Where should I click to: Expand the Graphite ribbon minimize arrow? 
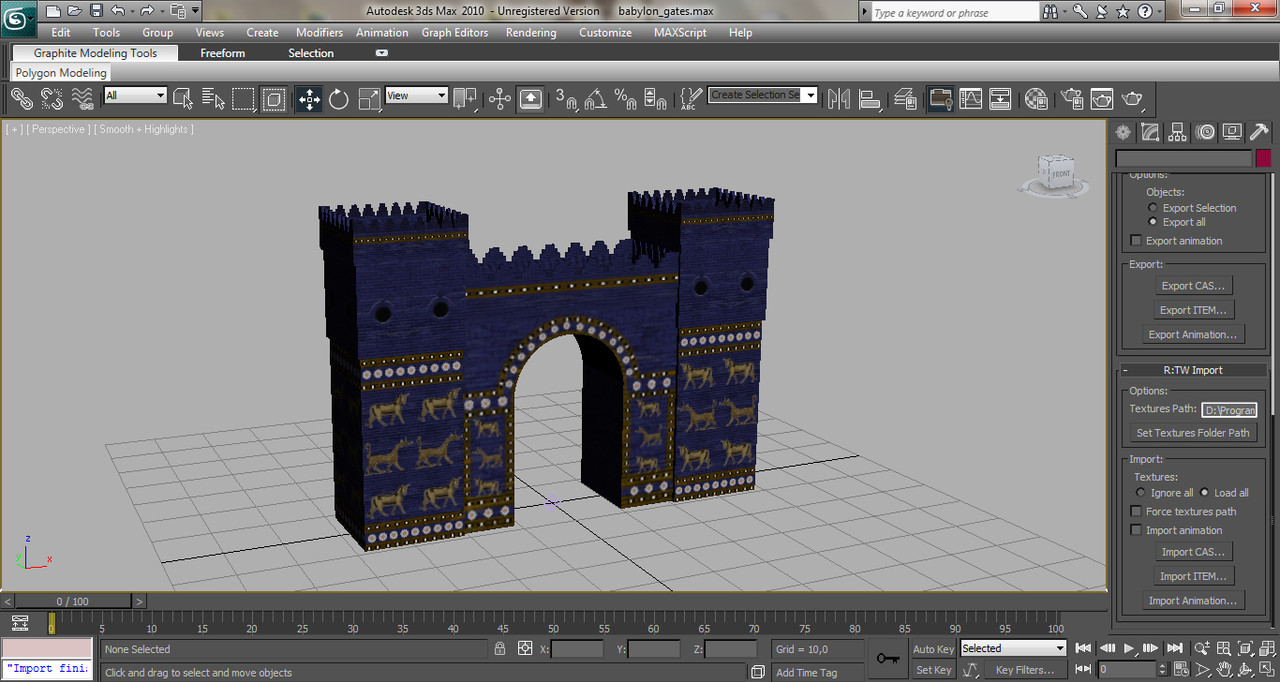point(381,53)
